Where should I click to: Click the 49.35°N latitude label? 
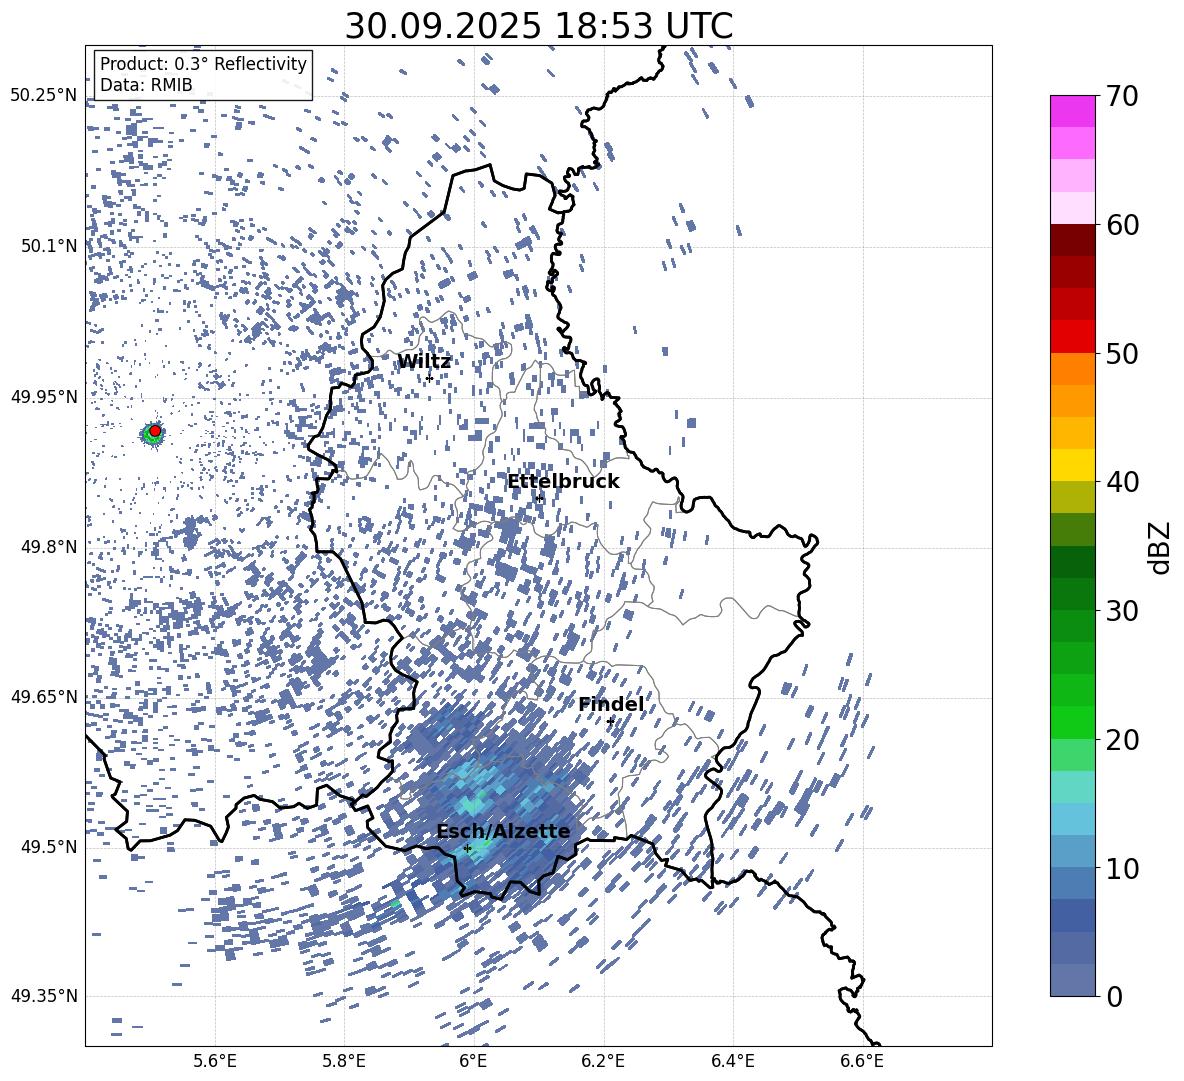pos(44,996)
